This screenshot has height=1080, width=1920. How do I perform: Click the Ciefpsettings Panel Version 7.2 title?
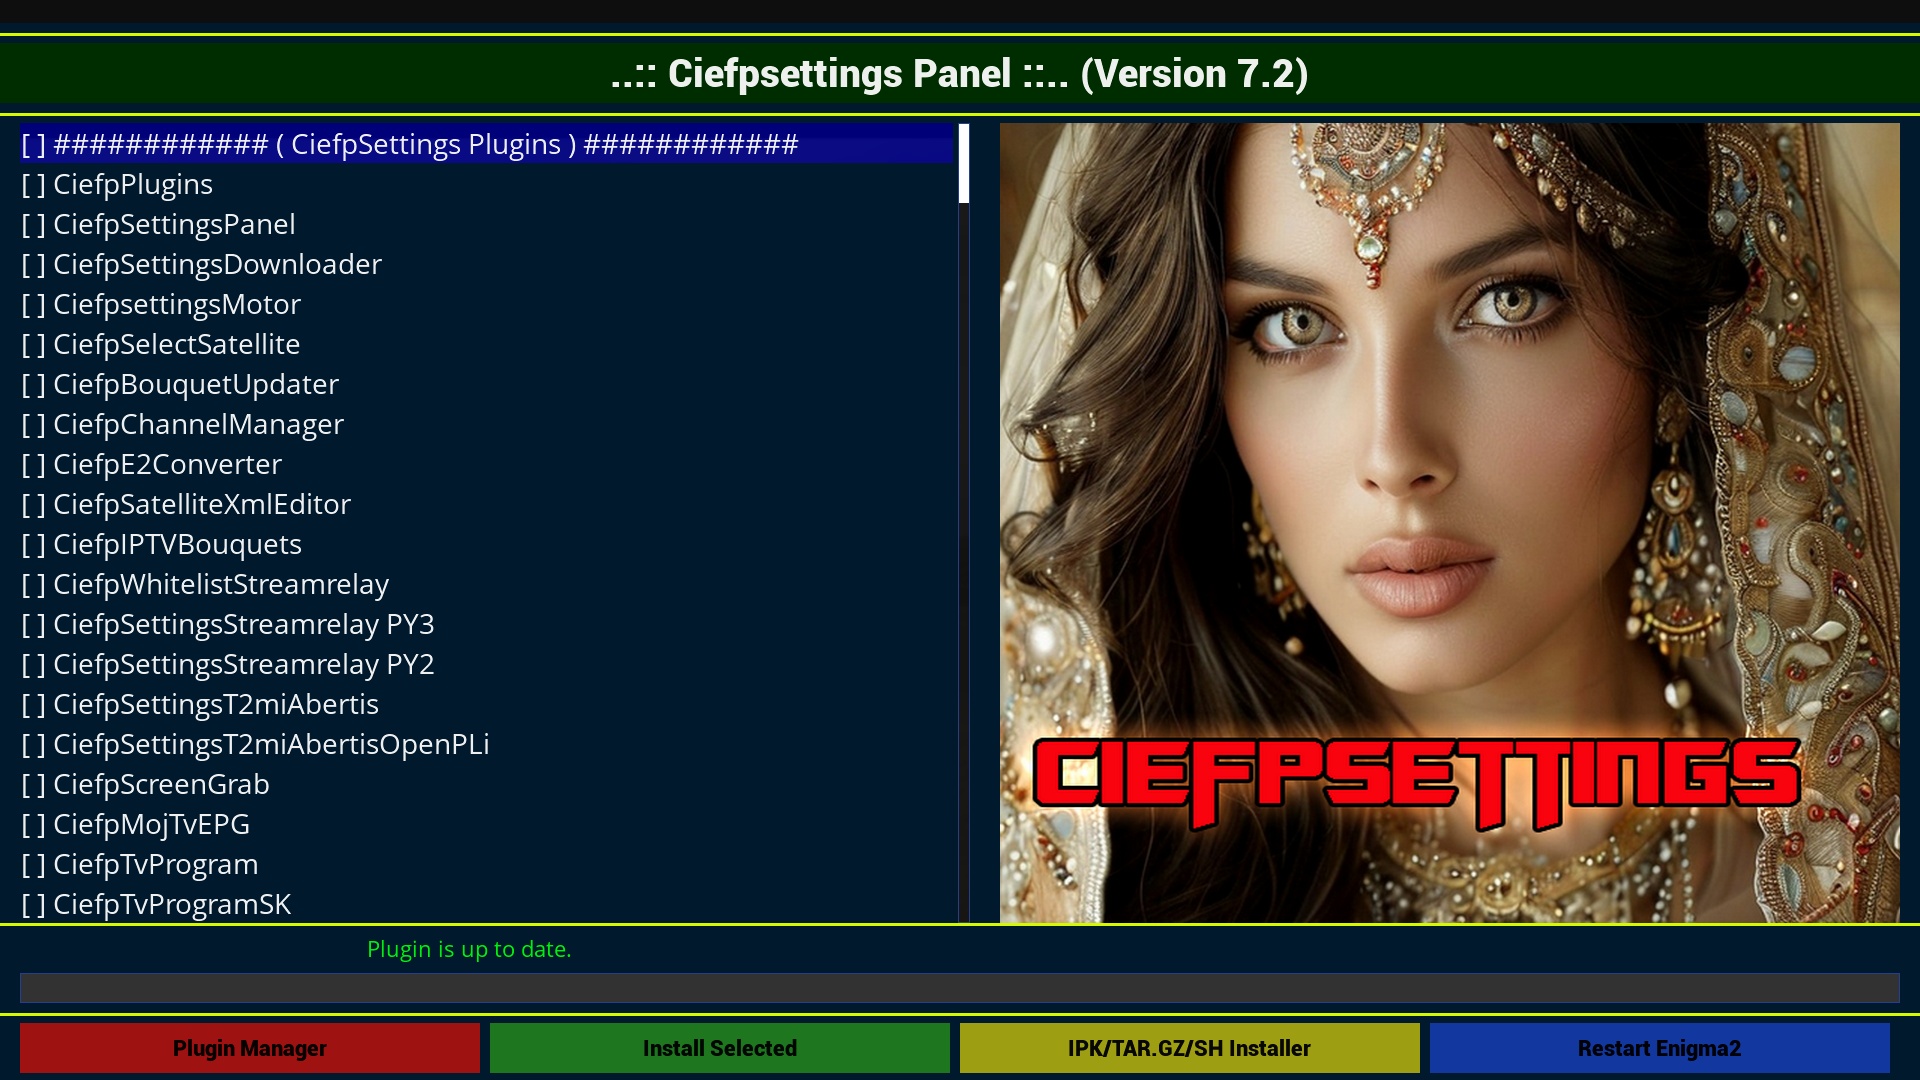pyautogui.click(x=960, y=74)
